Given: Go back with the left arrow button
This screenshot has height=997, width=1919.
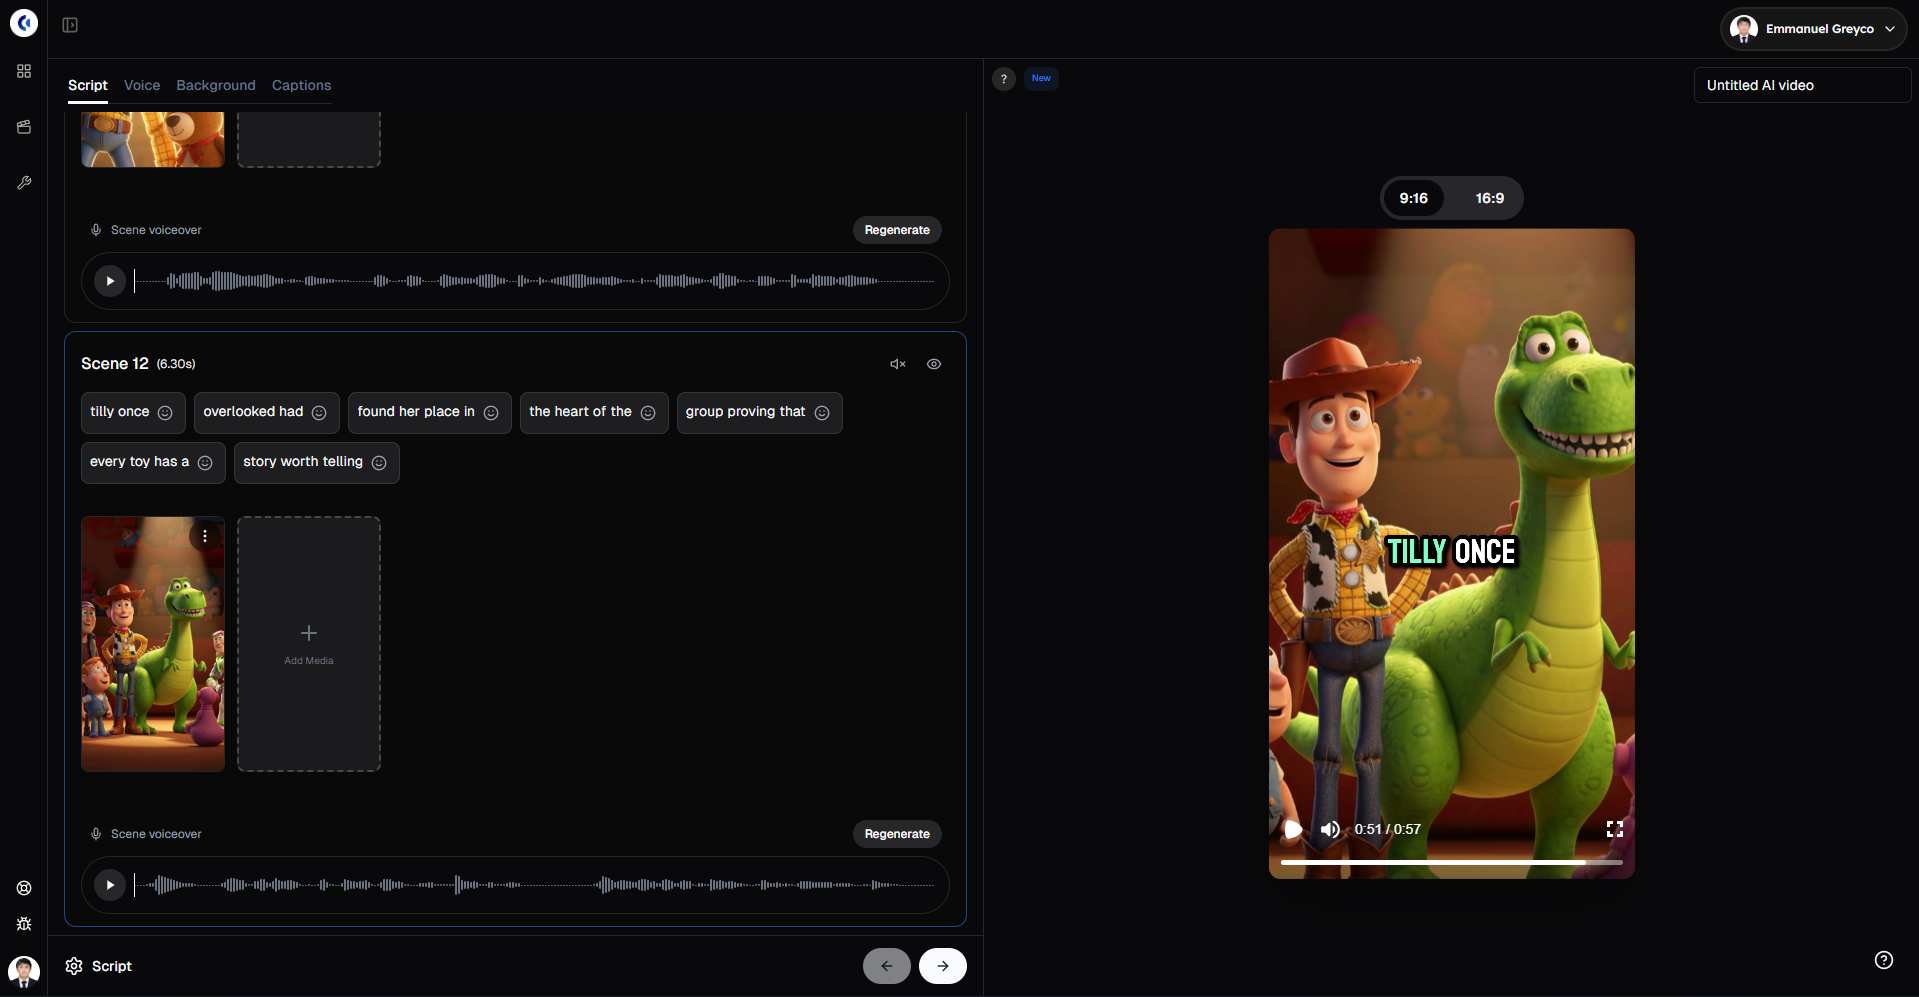Looking at the screenshot, I should click(x=887, y=966).
